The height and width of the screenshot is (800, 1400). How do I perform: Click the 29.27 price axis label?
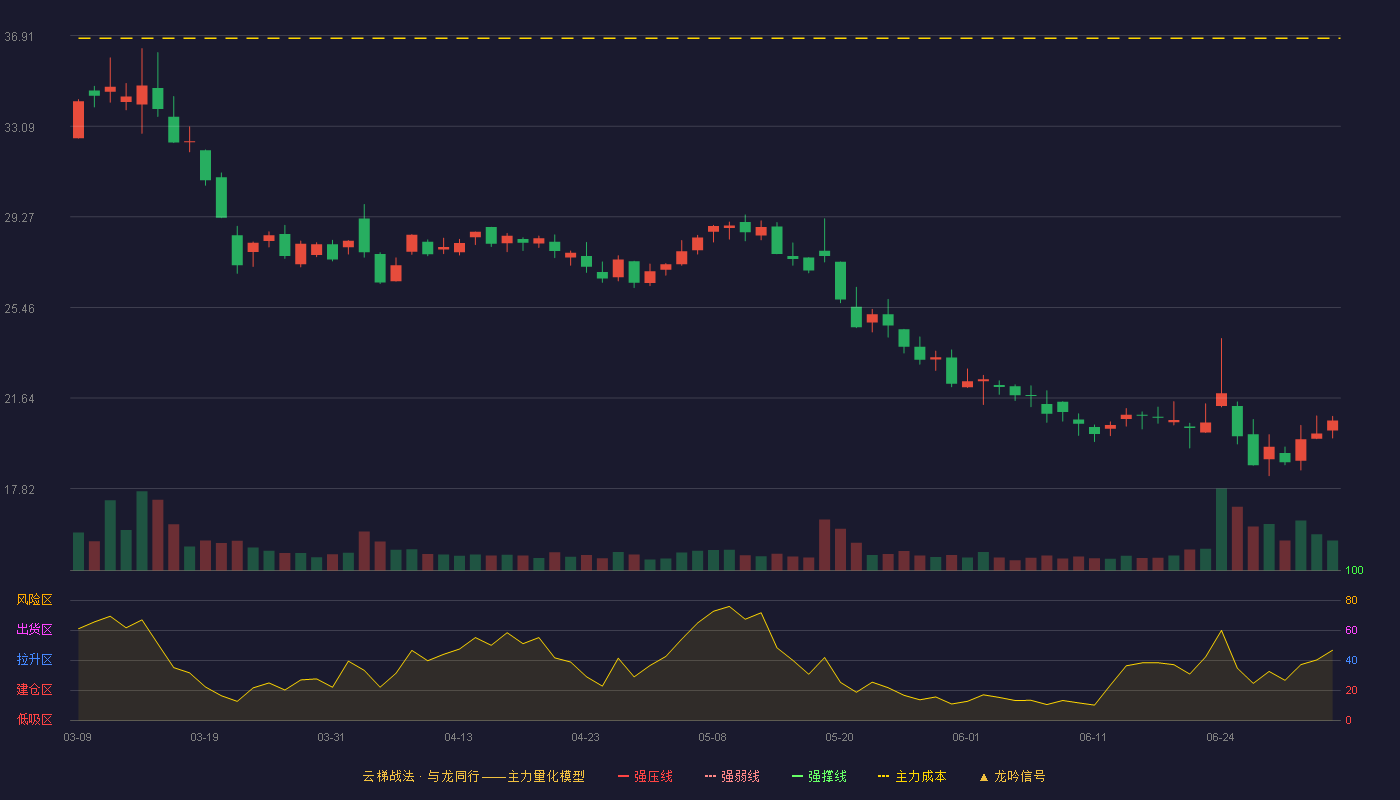tap(19, 217)
